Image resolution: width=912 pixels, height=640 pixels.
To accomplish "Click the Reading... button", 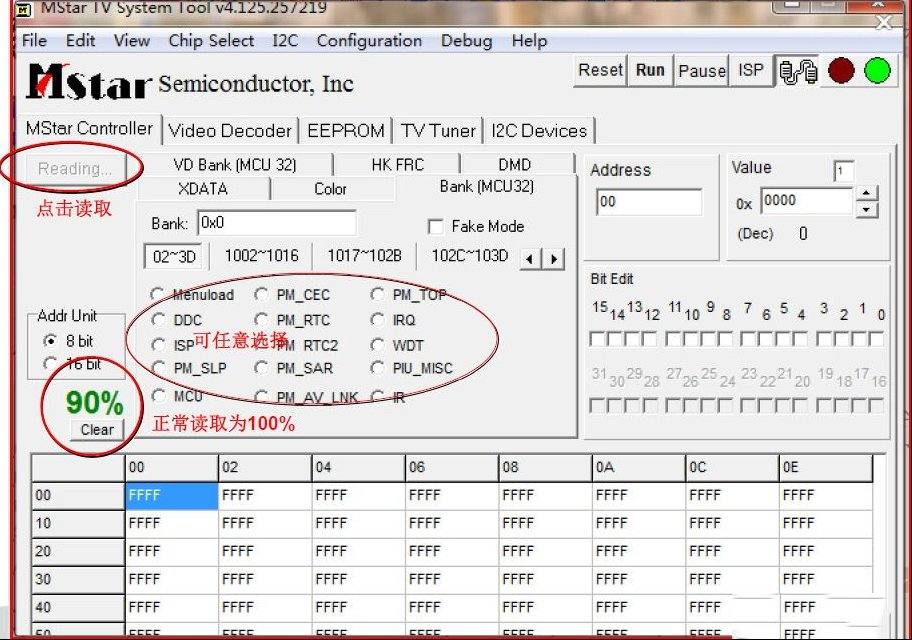I will coord(75,169).
